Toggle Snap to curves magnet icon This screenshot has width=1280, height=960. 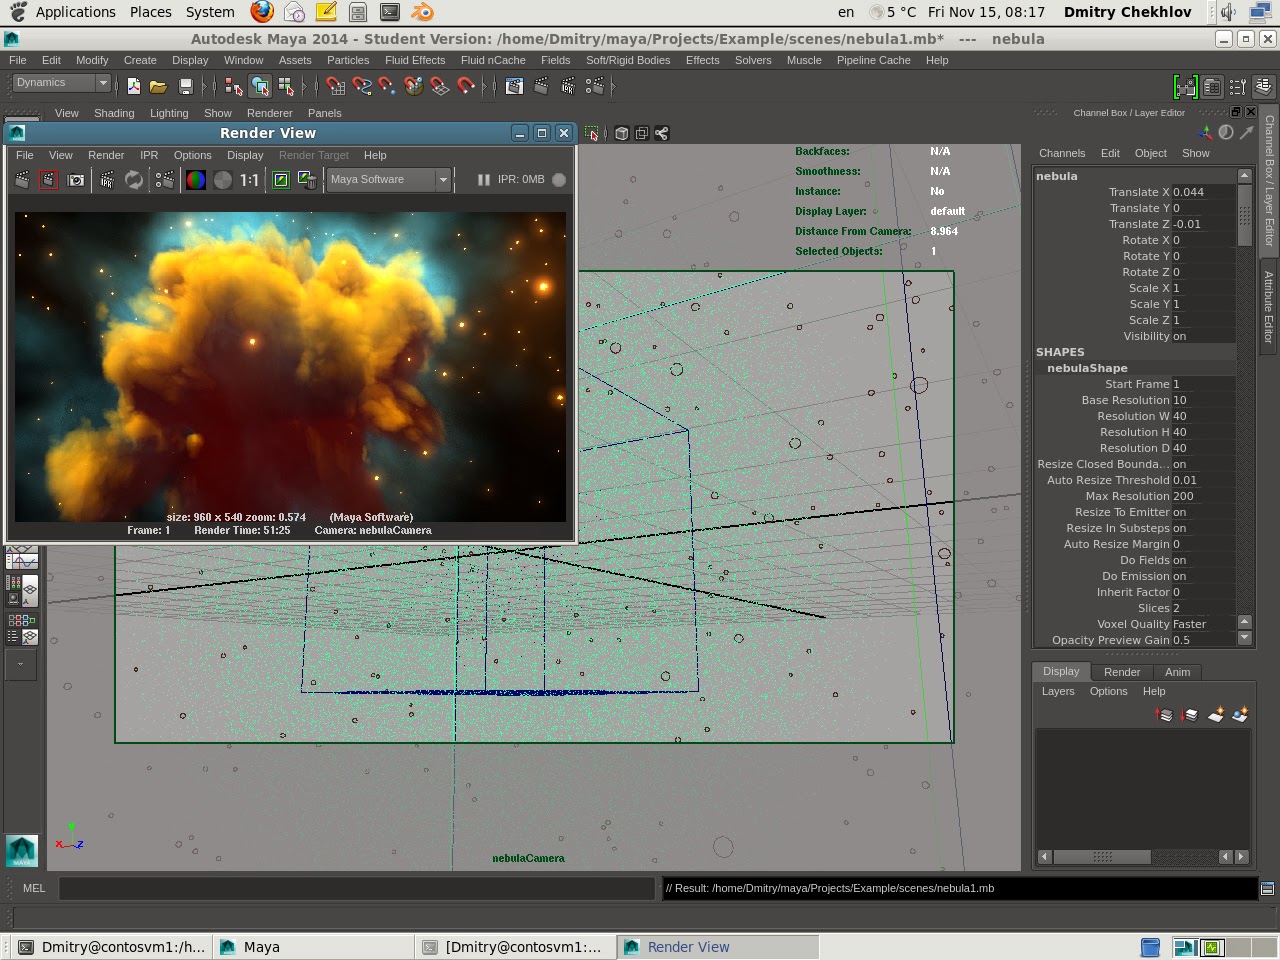pos(362,87)
